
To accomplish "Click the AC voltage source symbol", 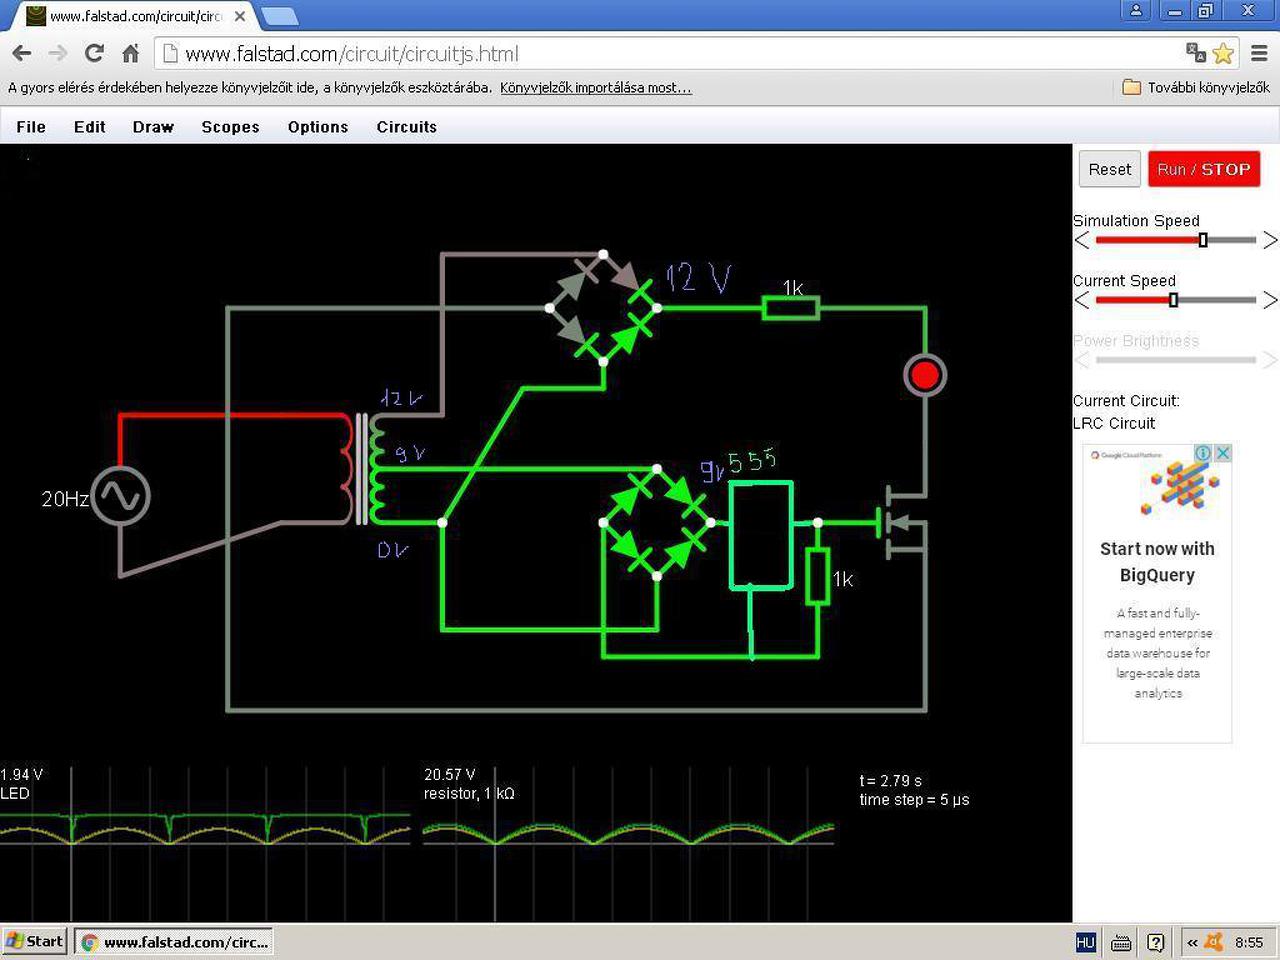I will (120, 497).
